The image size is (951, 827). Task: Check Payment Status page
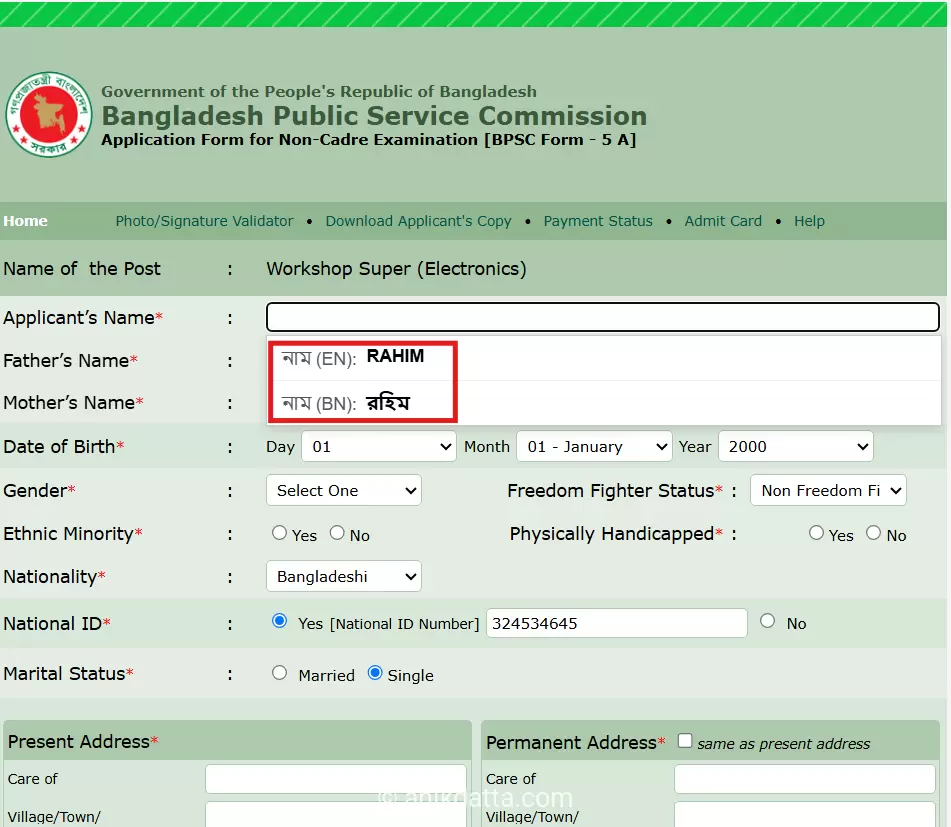click(x=598, y=221)
